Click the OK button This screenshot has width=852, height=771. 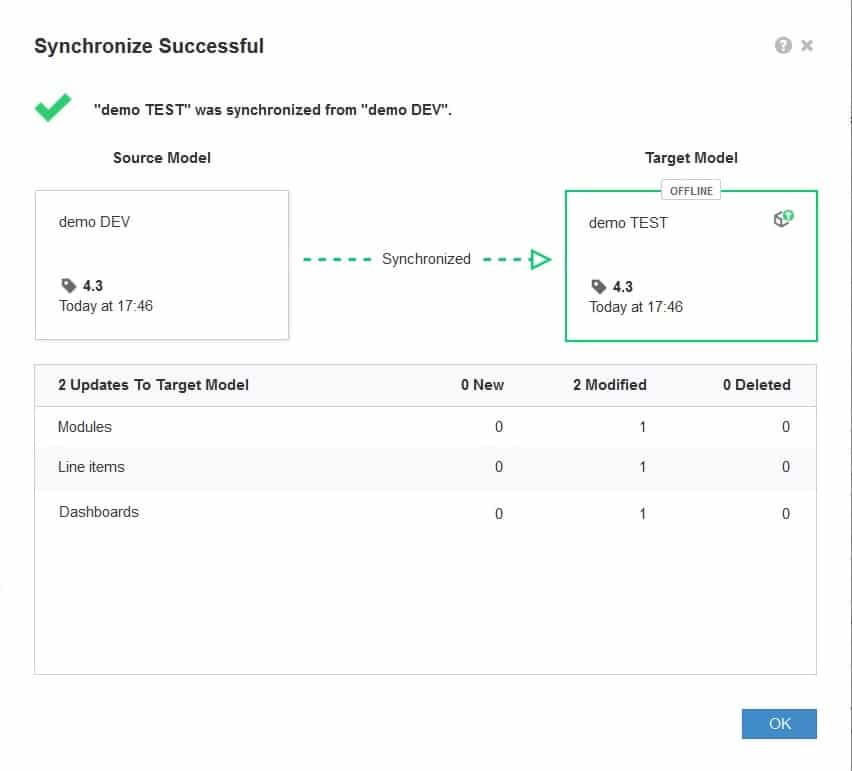[779, 724]
